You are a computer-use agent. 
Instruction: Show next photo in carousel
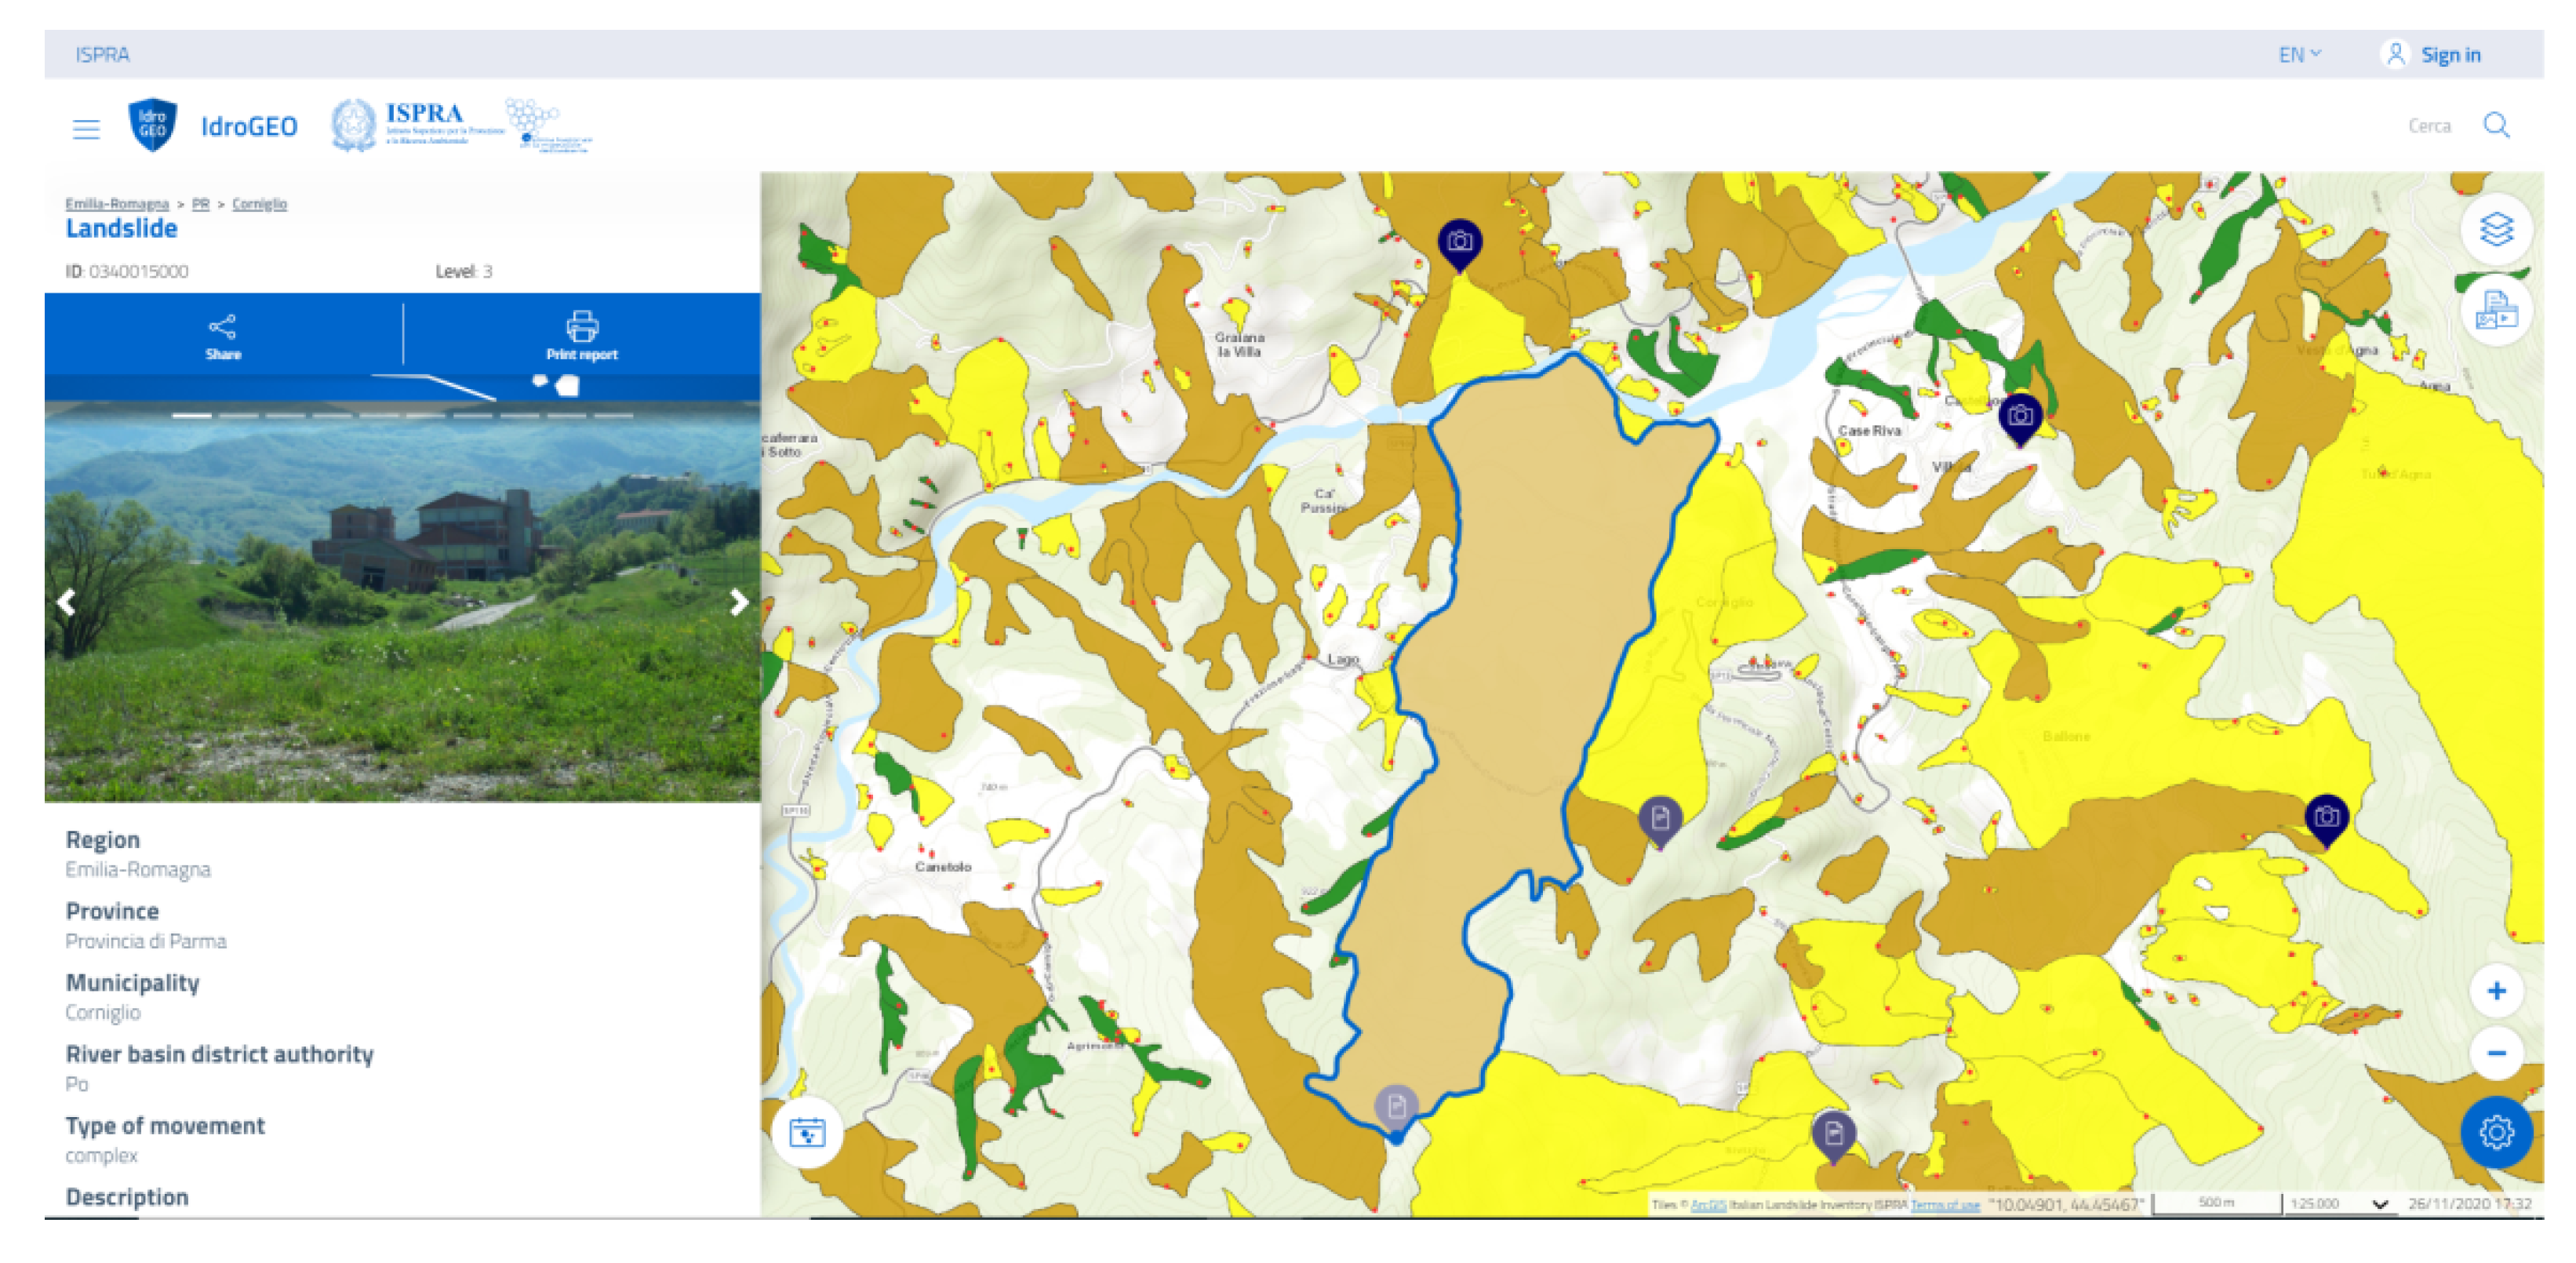[738, 602]
